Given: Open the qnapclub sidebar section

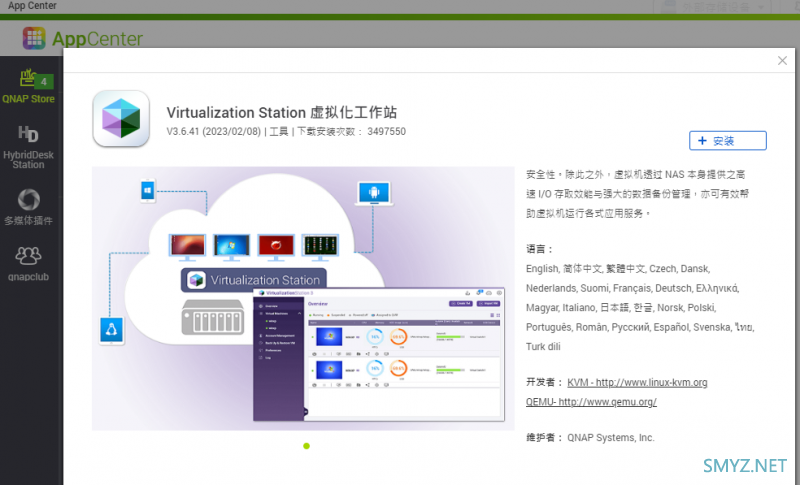Looking at the screenshot, I should click(x=28, y=263).
